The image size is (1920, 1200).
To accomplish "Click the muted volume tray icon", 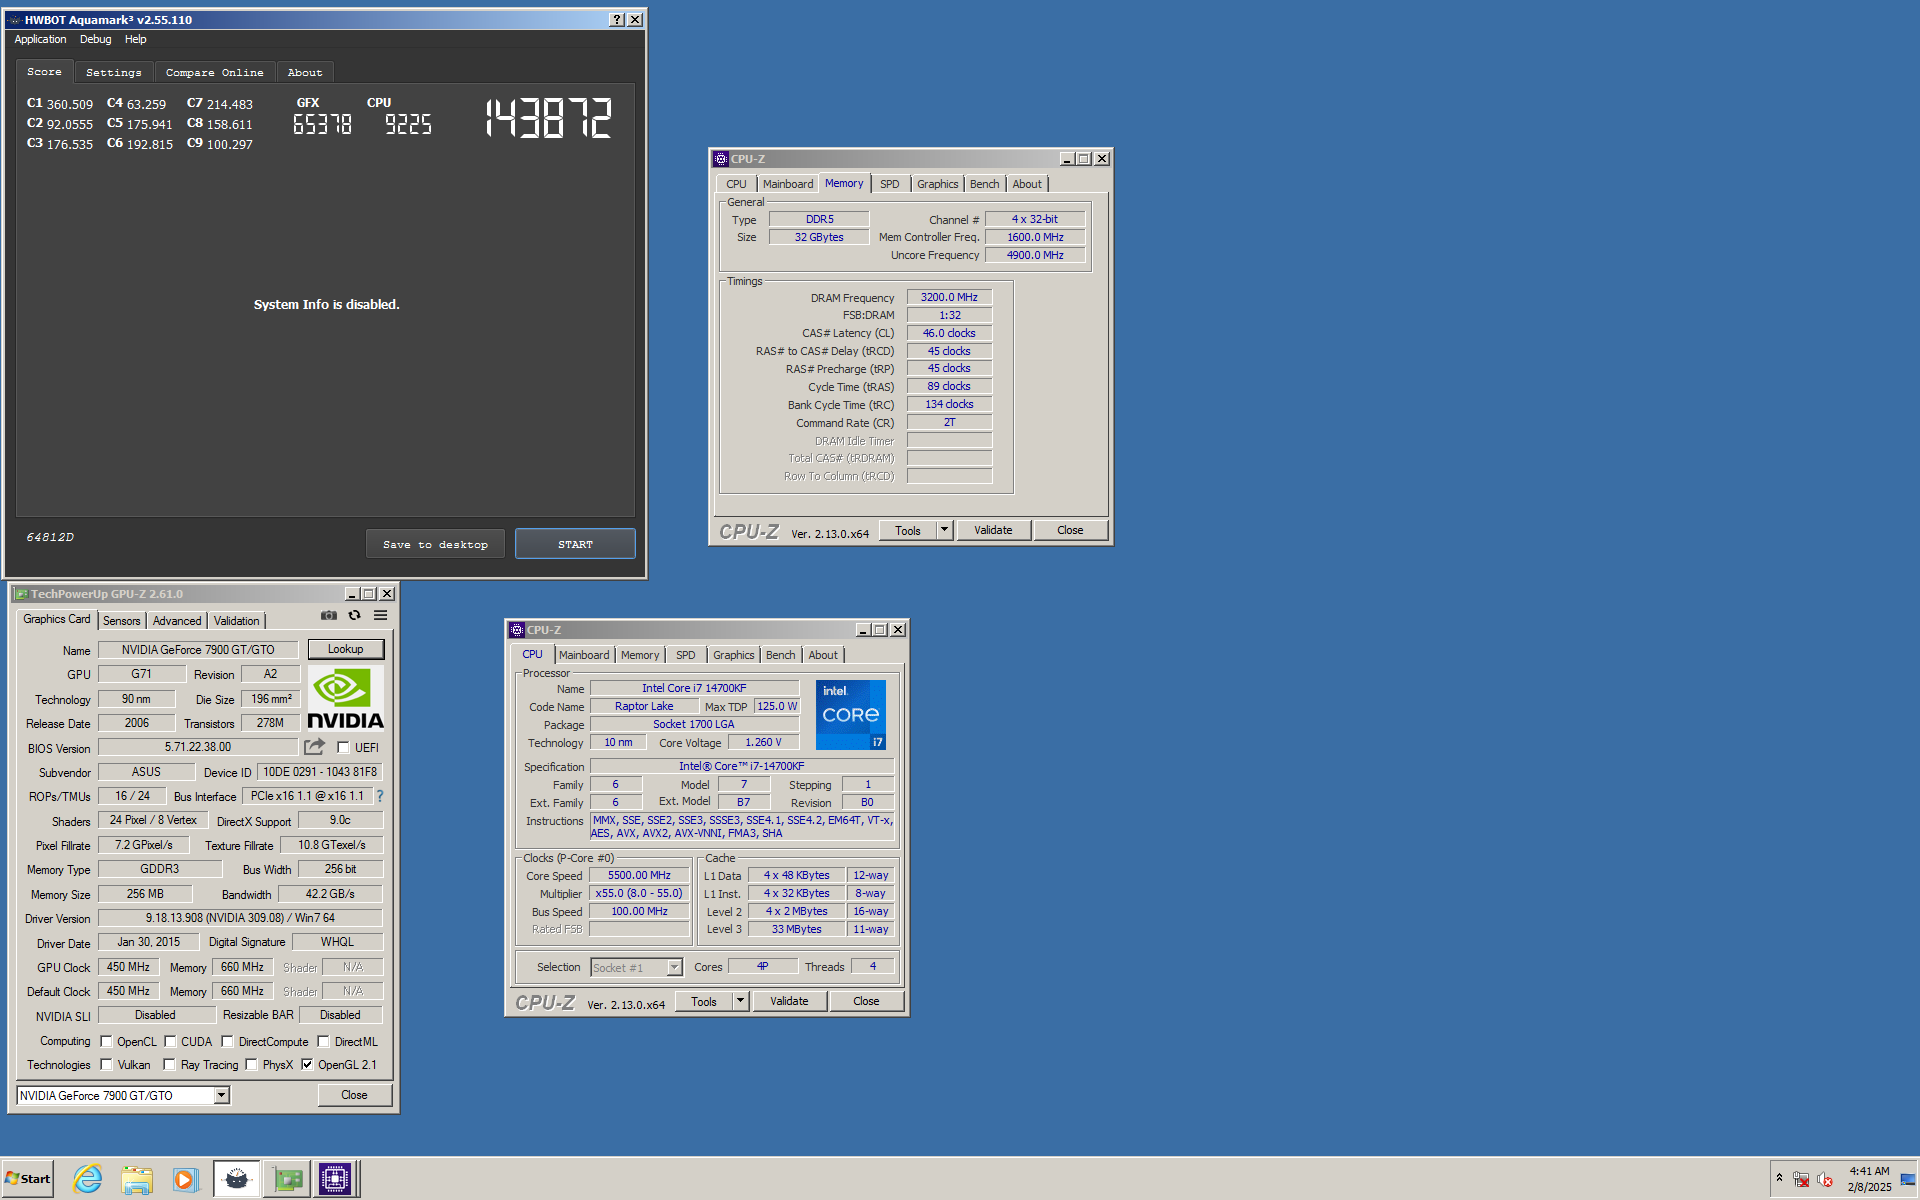I will point(1825,1180).
